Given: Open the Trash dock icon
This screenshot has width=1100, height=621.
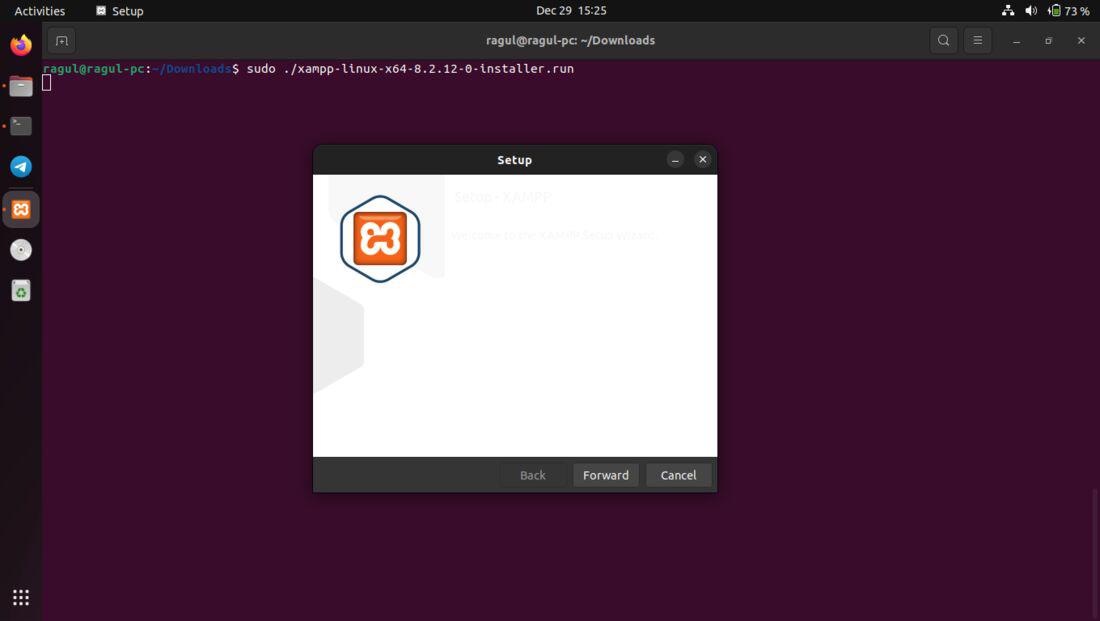Looking at the screenshot, I should click(21, 291).
